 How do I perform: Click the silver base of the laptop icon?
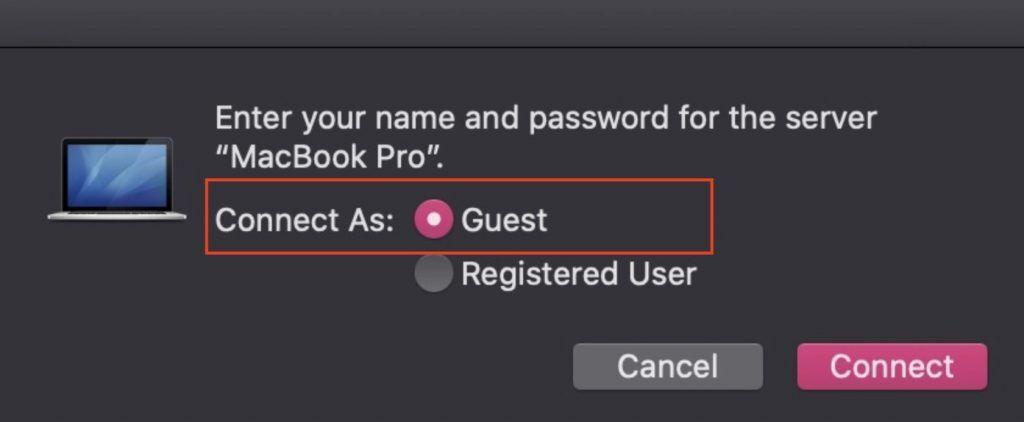point(117,214)
